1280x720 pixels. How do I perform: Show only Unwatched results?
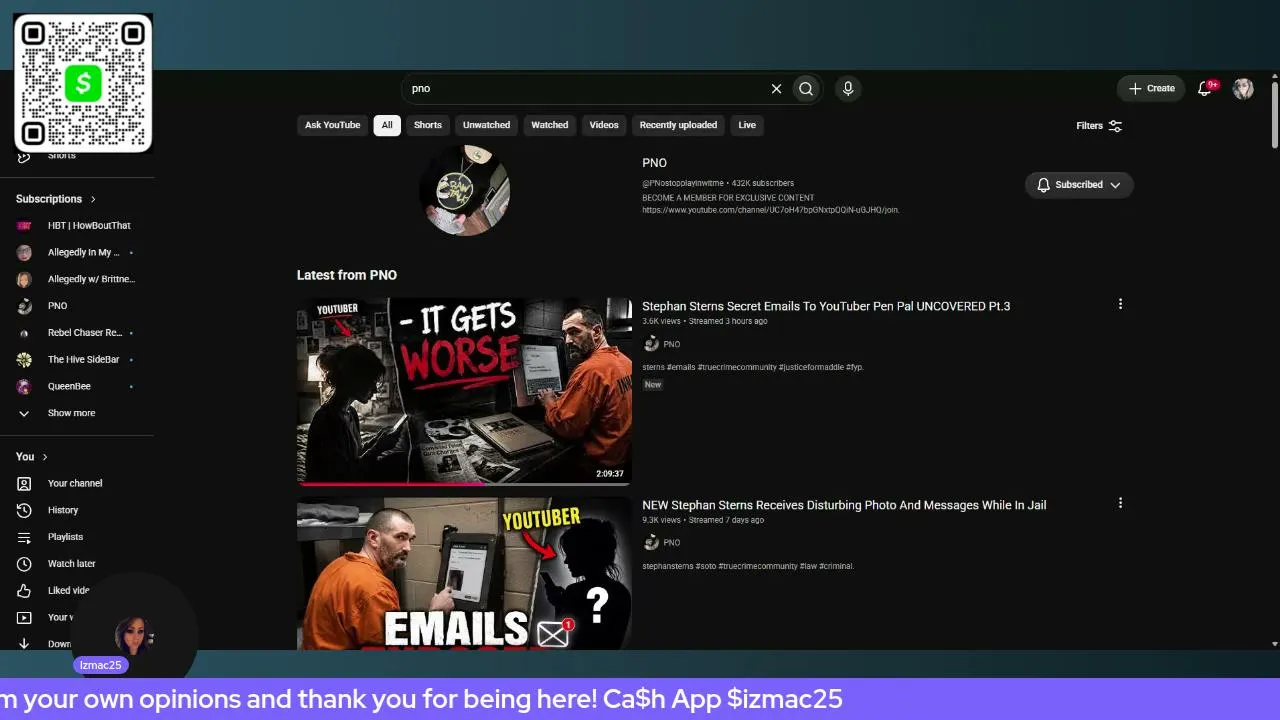(486, 125)
